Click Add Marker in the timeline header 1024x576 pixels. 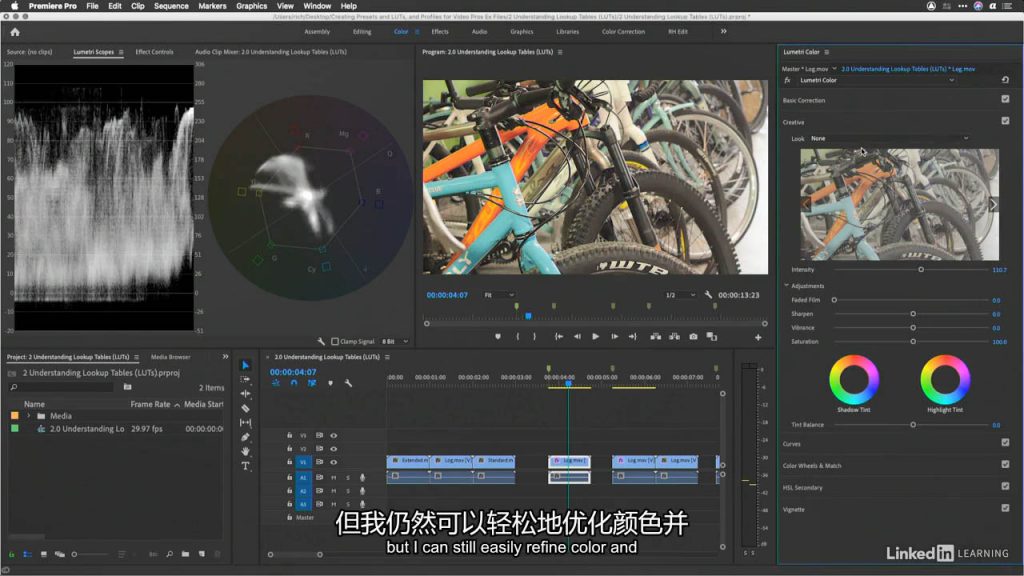coord(330,383)
